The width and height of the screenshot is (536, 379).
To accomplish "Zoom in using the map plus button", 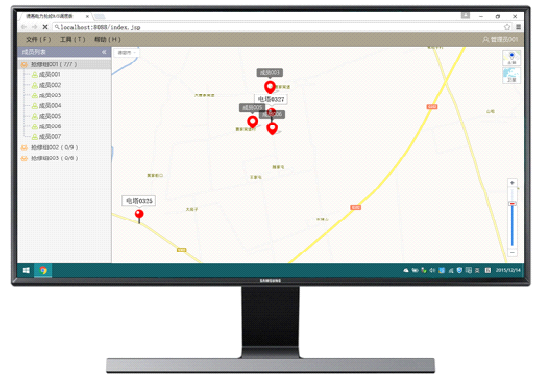I will 512,183.
